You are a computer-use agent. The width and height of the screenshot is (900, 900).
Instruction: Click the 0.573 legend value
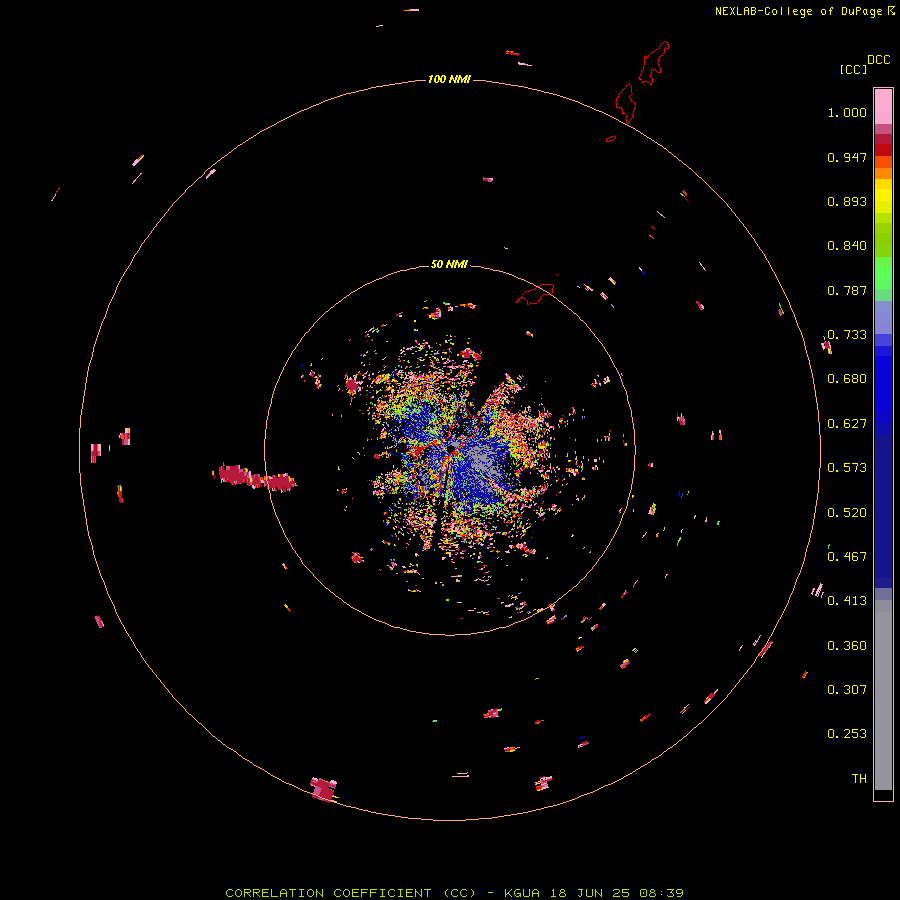(x=847, y=468)
